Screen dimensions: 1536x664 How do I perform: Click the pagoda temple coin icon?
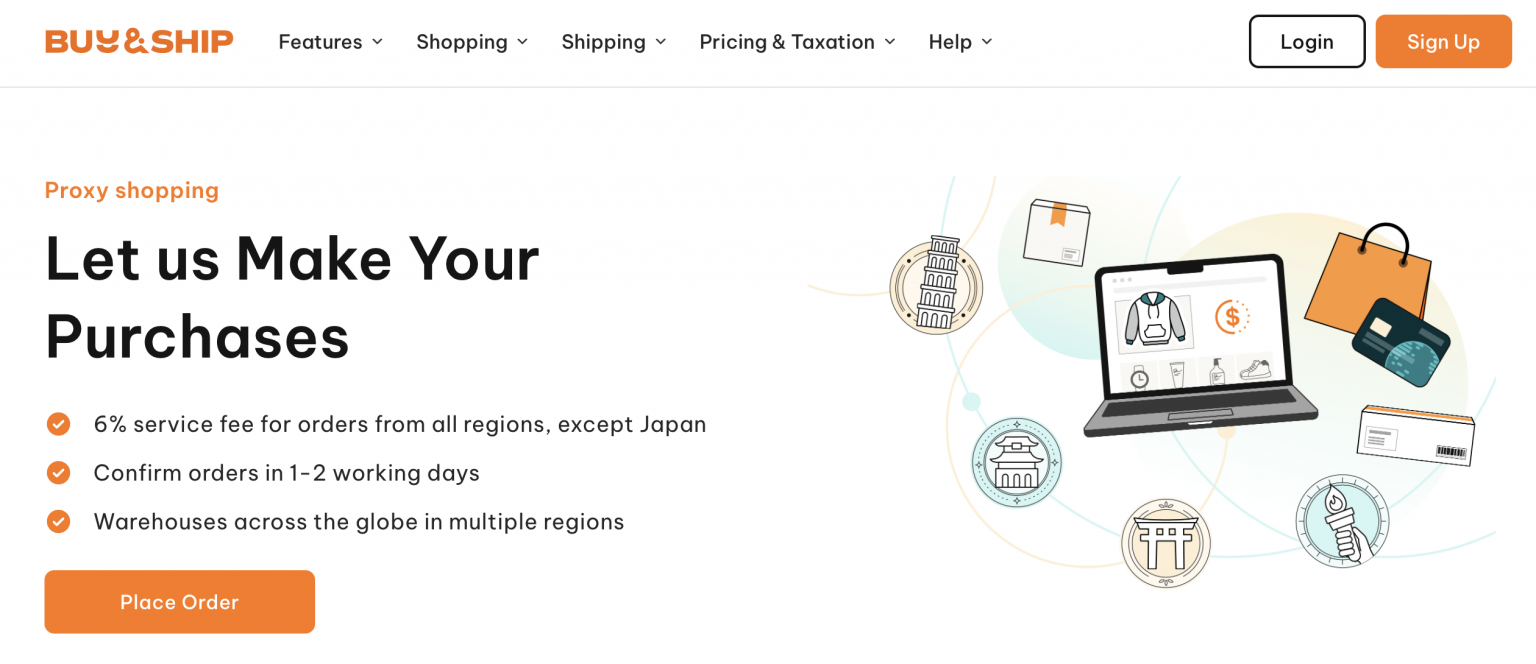pos(1017,463)
